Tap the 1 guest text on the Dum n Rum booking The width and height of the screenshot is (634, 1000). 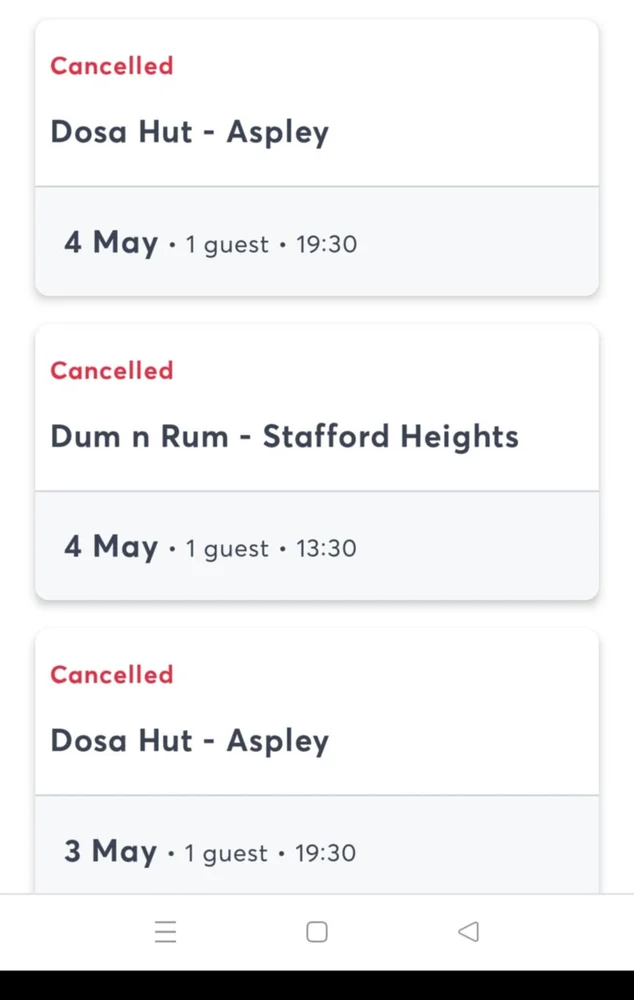click(227, 549)
